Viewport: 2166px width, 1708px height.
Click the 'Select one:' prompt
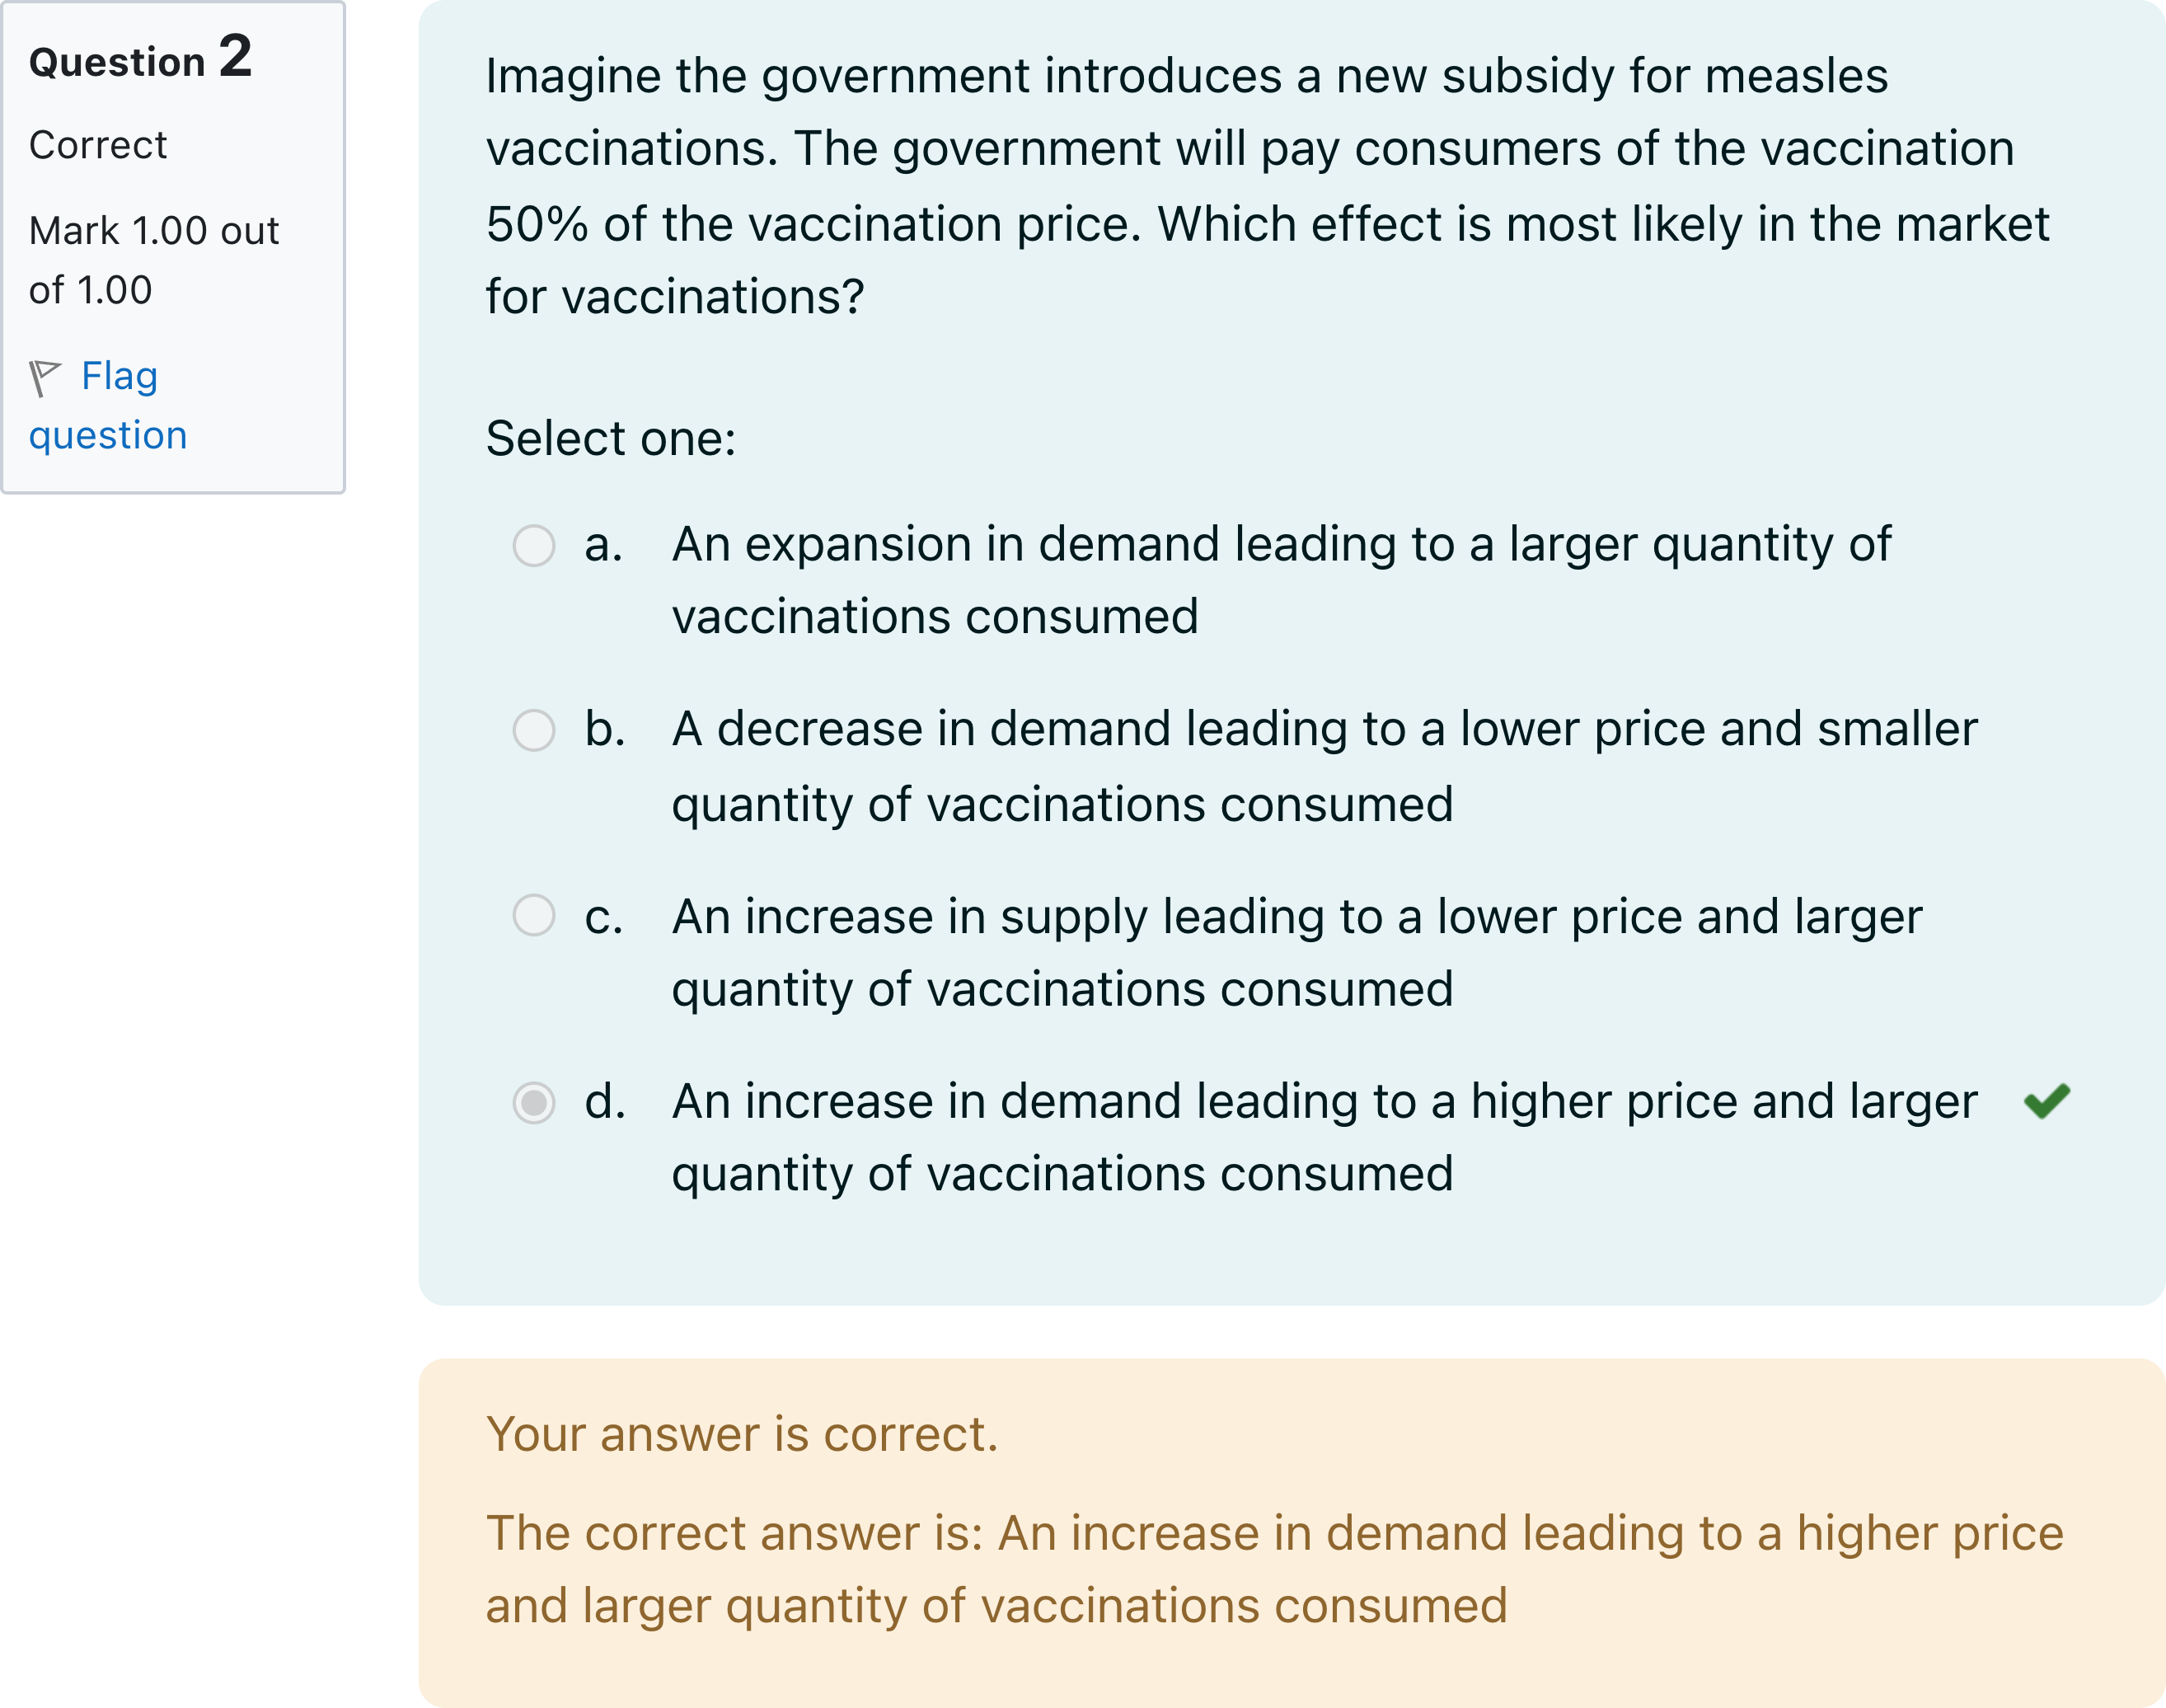click(611, 438)
